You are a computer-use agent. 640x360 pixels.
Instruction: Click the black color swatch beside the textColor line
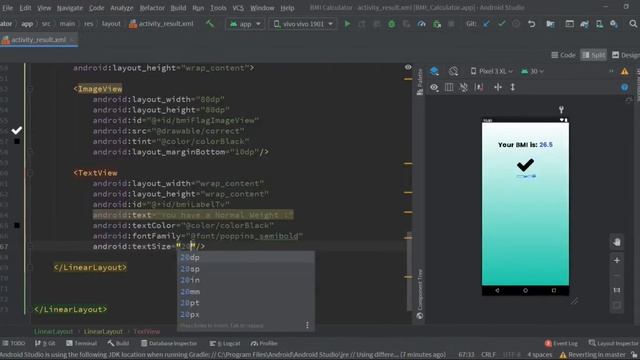(17, 225)
